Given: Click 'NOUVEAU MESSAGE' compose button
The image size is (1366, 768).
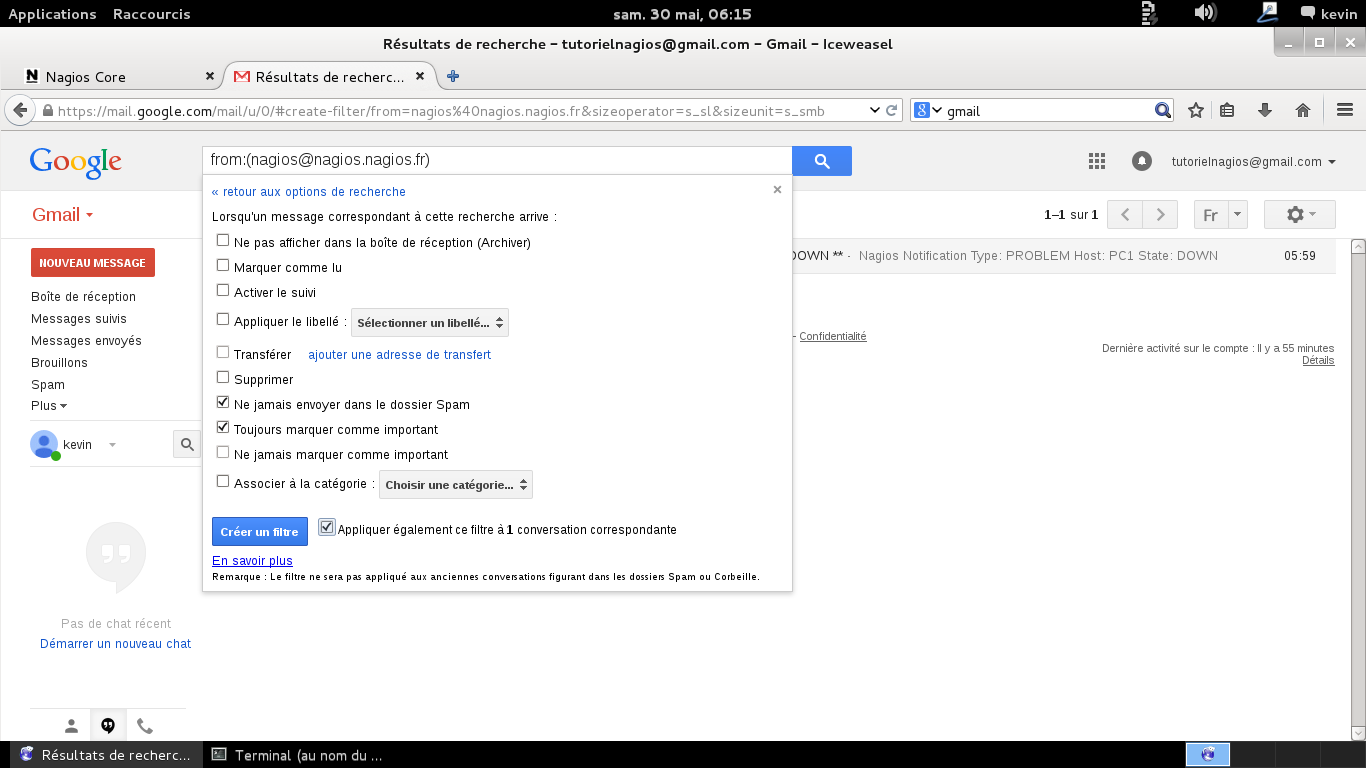Looking at the screenshot, I should [x=93, y=263].
